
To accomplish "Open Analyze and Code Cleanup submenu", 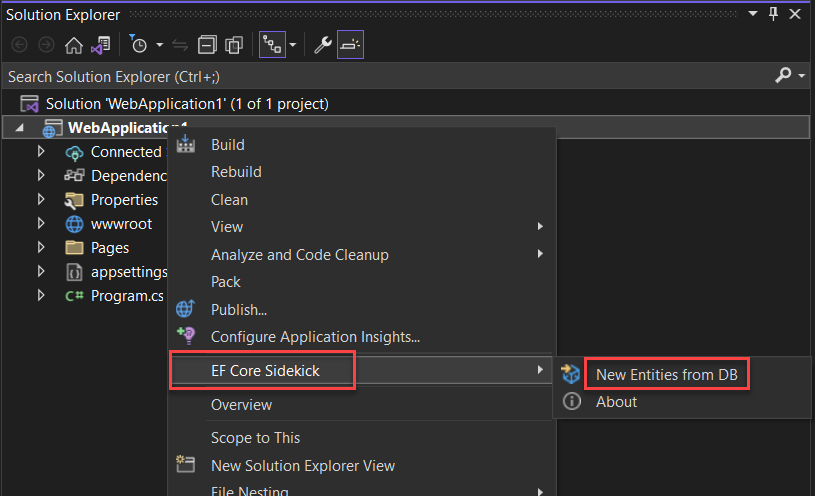I will (x=362, y=254).
